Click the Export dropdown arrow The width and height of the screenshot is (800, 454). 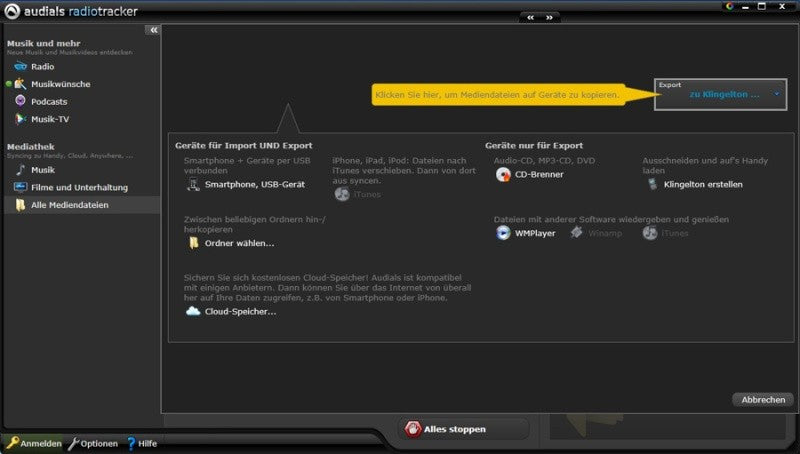pyautogui.click(x=777, y=94)
